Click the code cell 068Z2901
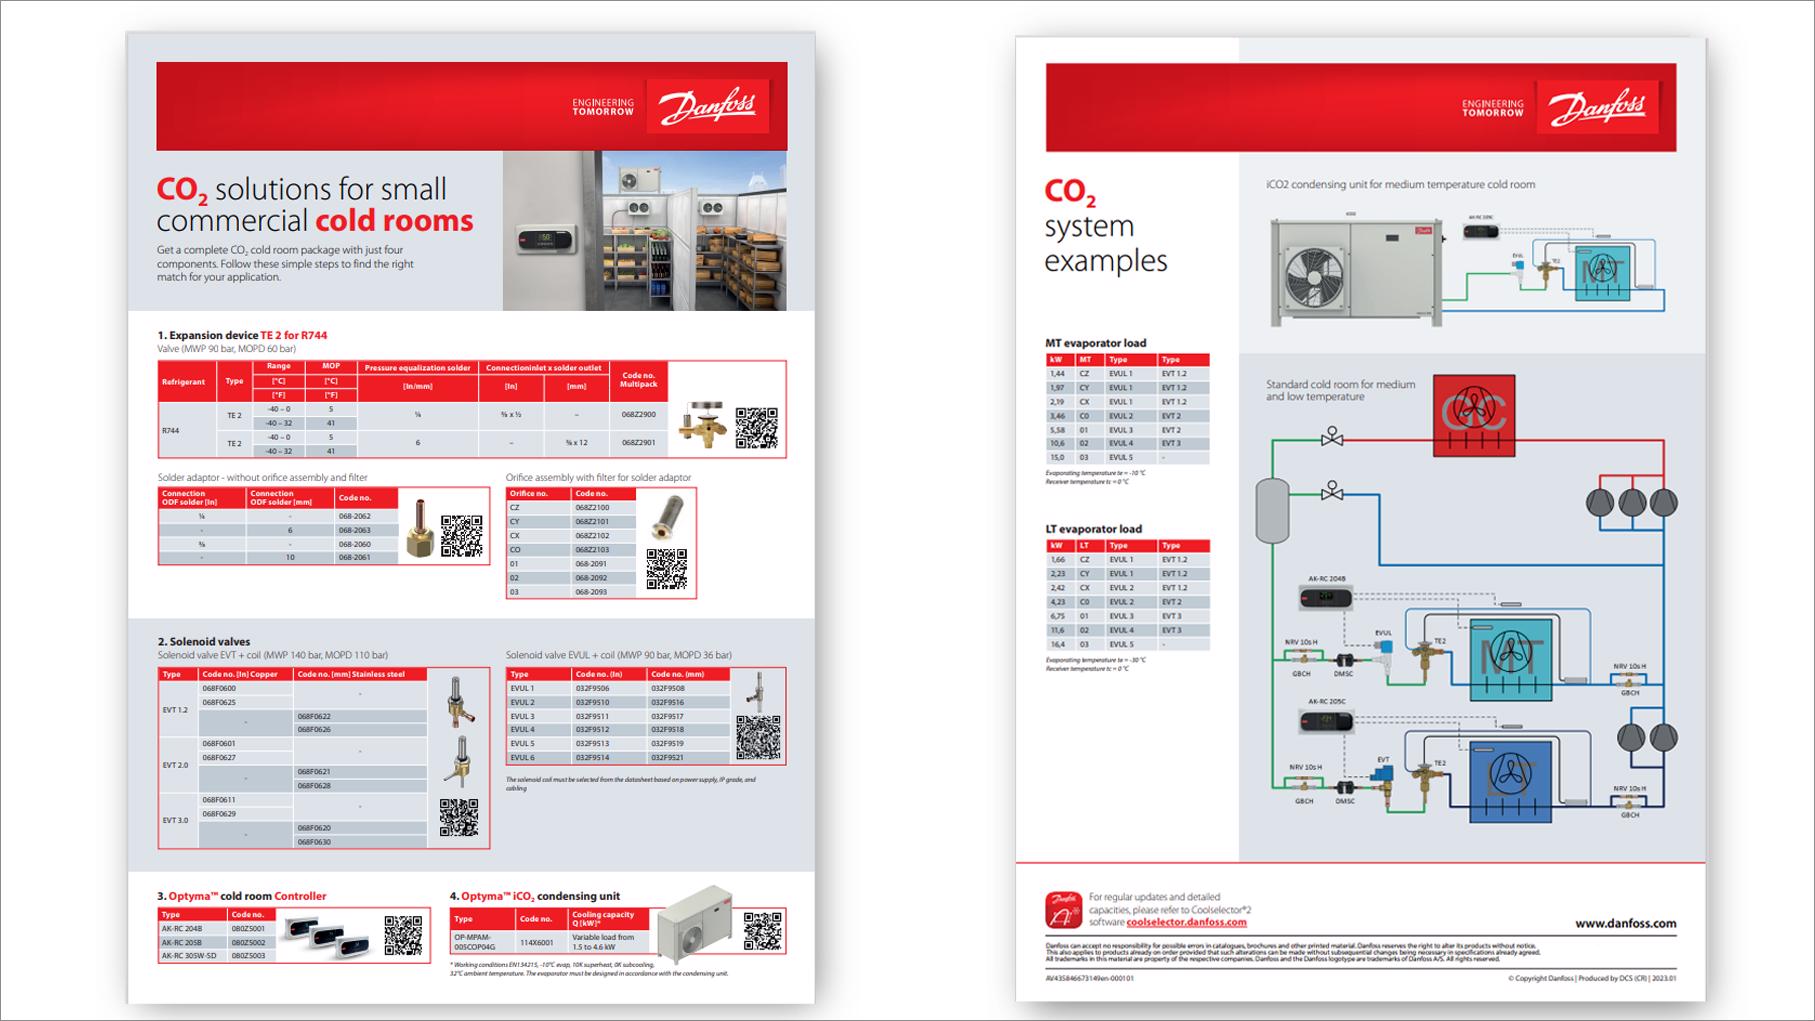Image resolution: width=1815 pixels, height=1021 pixels. pyautogui.click(x=638, y=442)
